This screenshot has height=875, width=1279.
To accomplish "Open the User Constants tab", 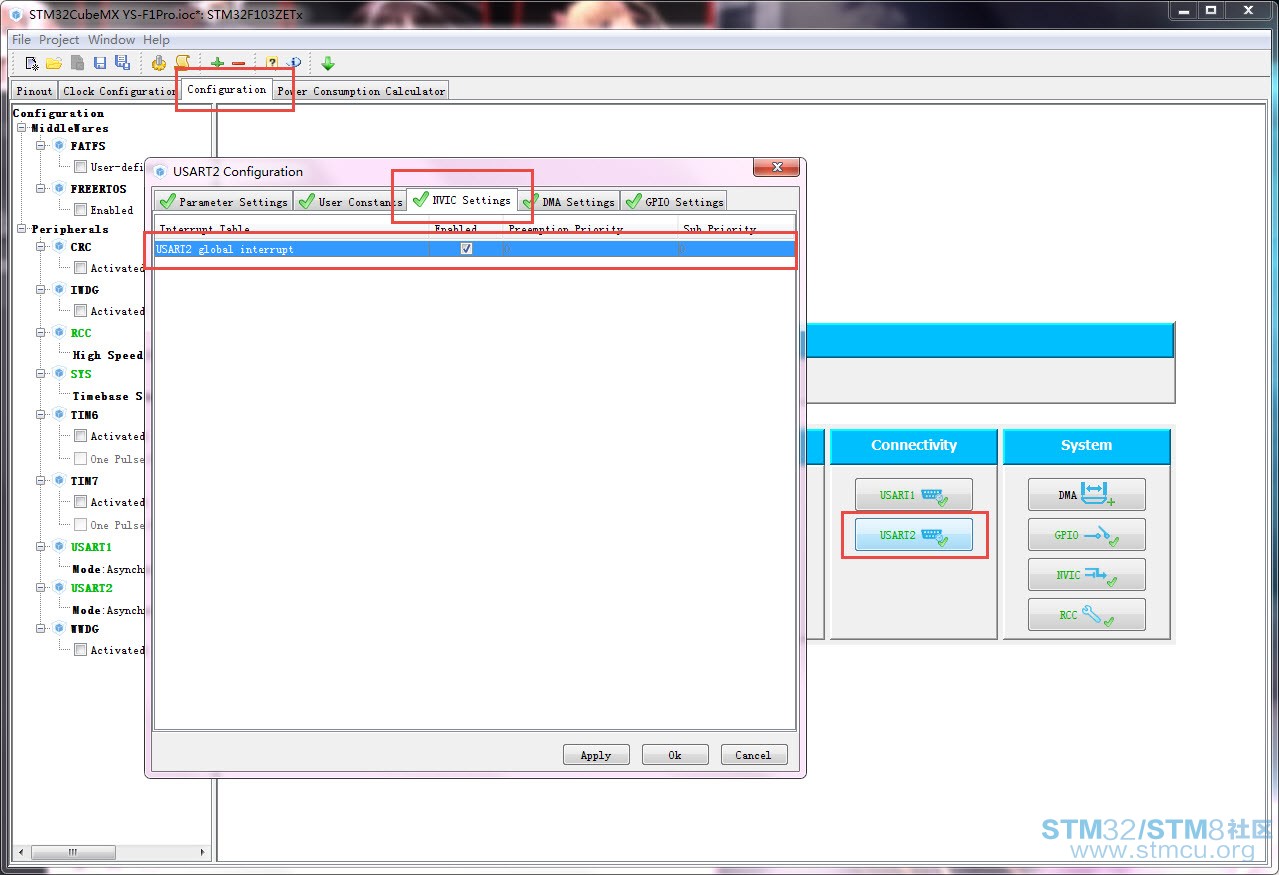I will 350,201.
